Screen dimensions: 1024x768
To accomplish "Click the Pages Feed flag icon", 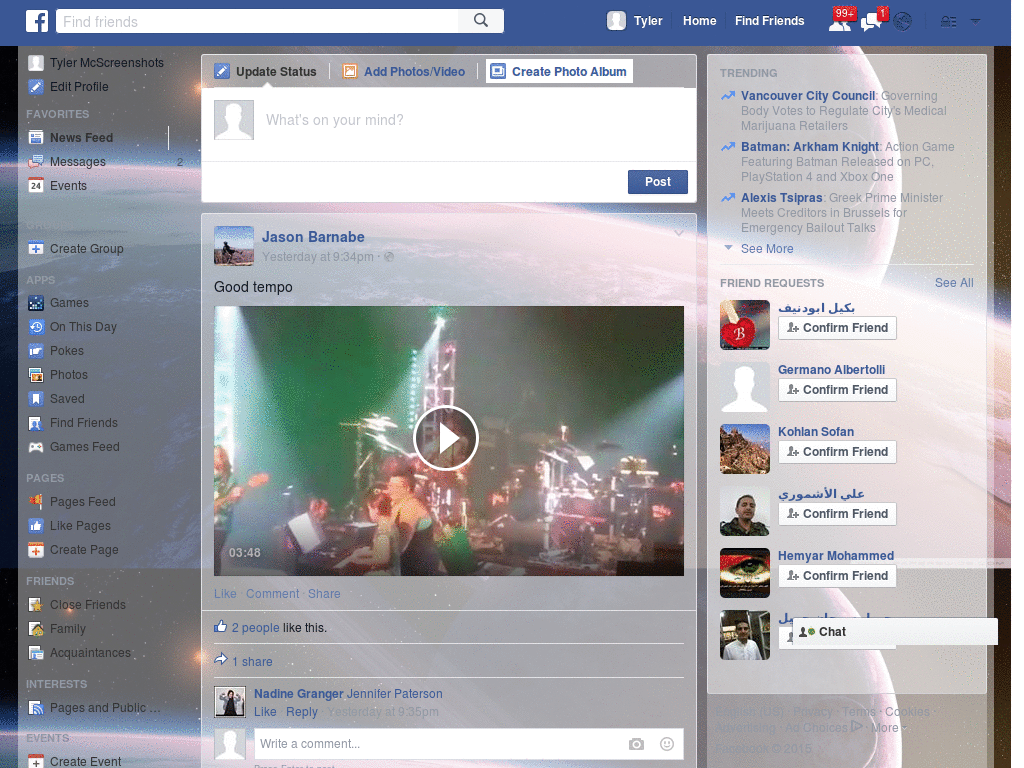I will click(36, 502).
